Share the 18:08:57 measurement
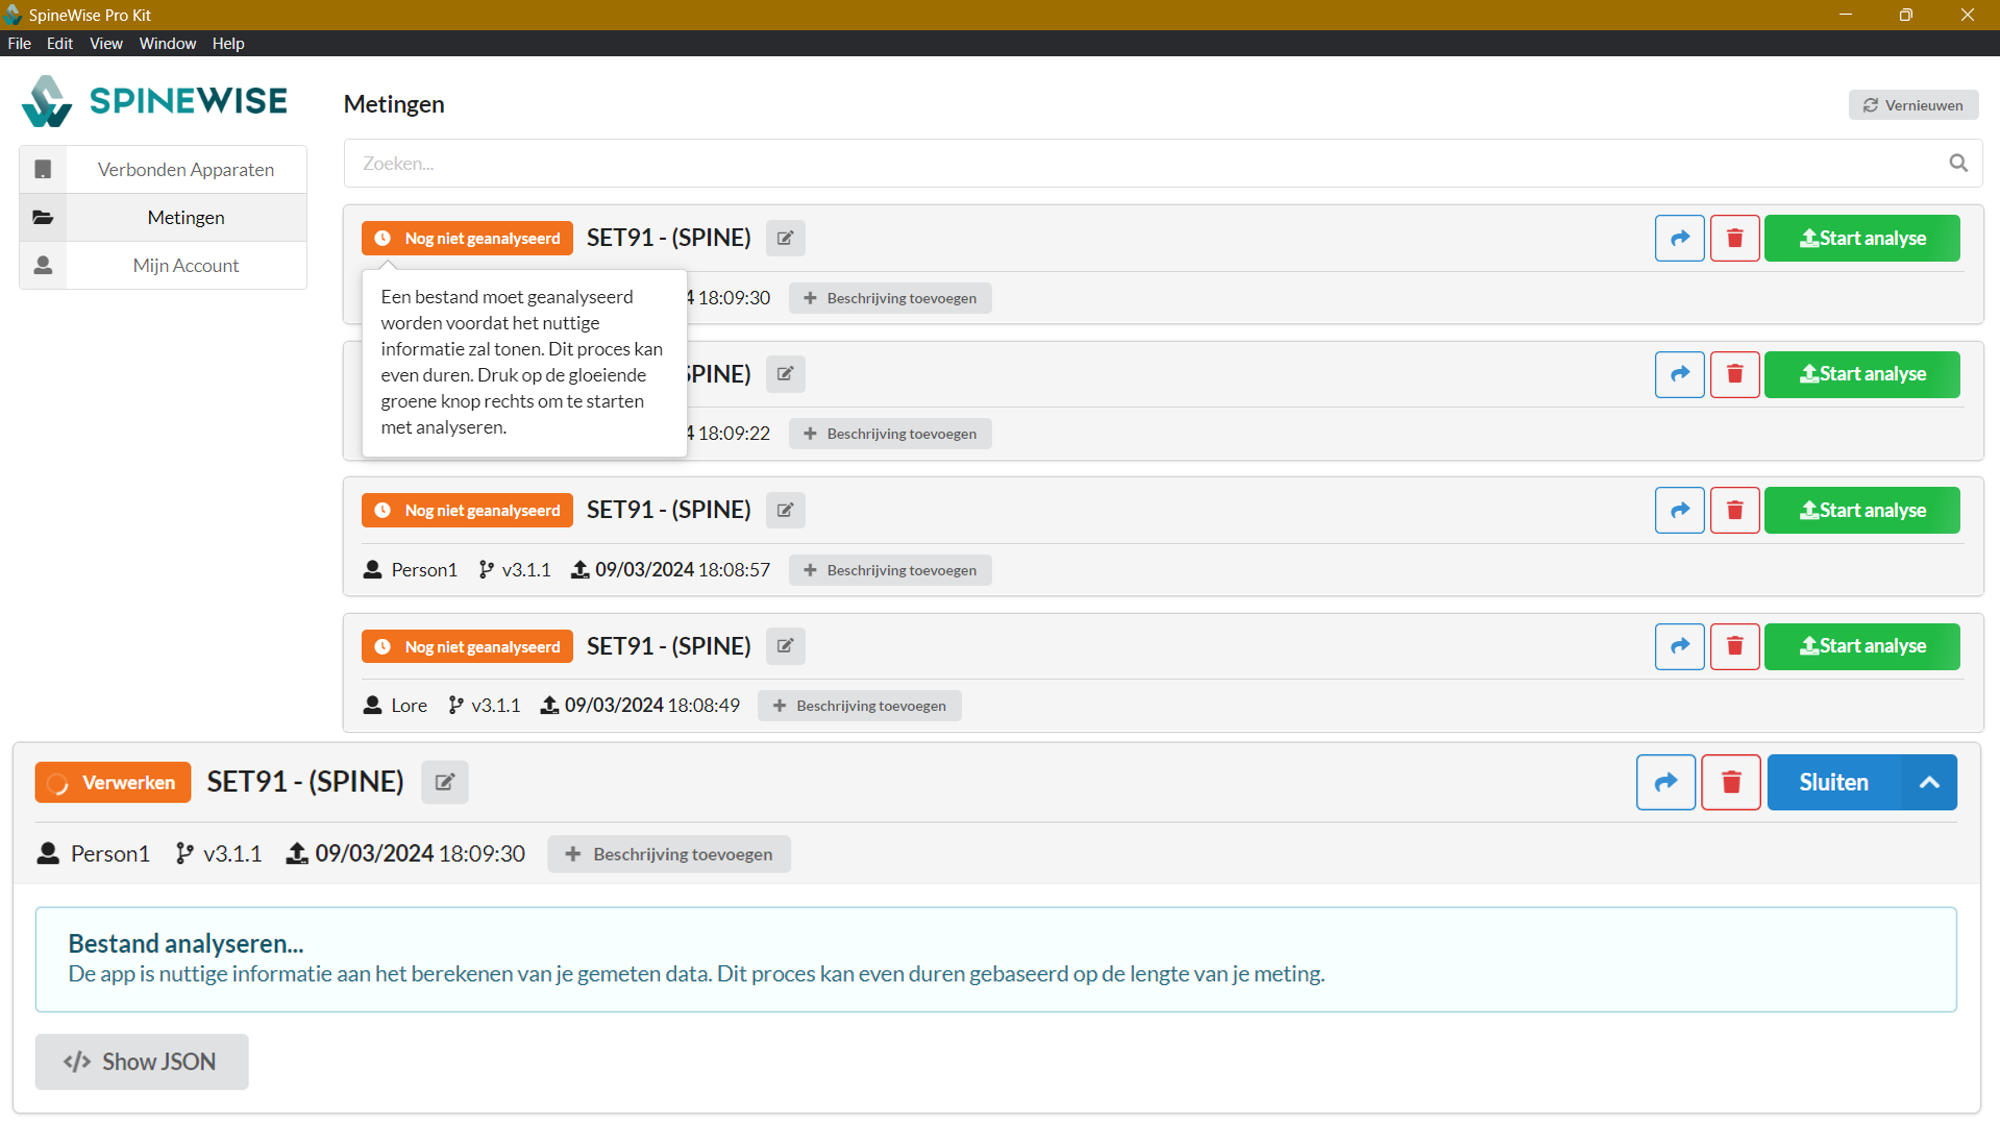Viewport: 2000px width, 1125px height. (1680, 510)
